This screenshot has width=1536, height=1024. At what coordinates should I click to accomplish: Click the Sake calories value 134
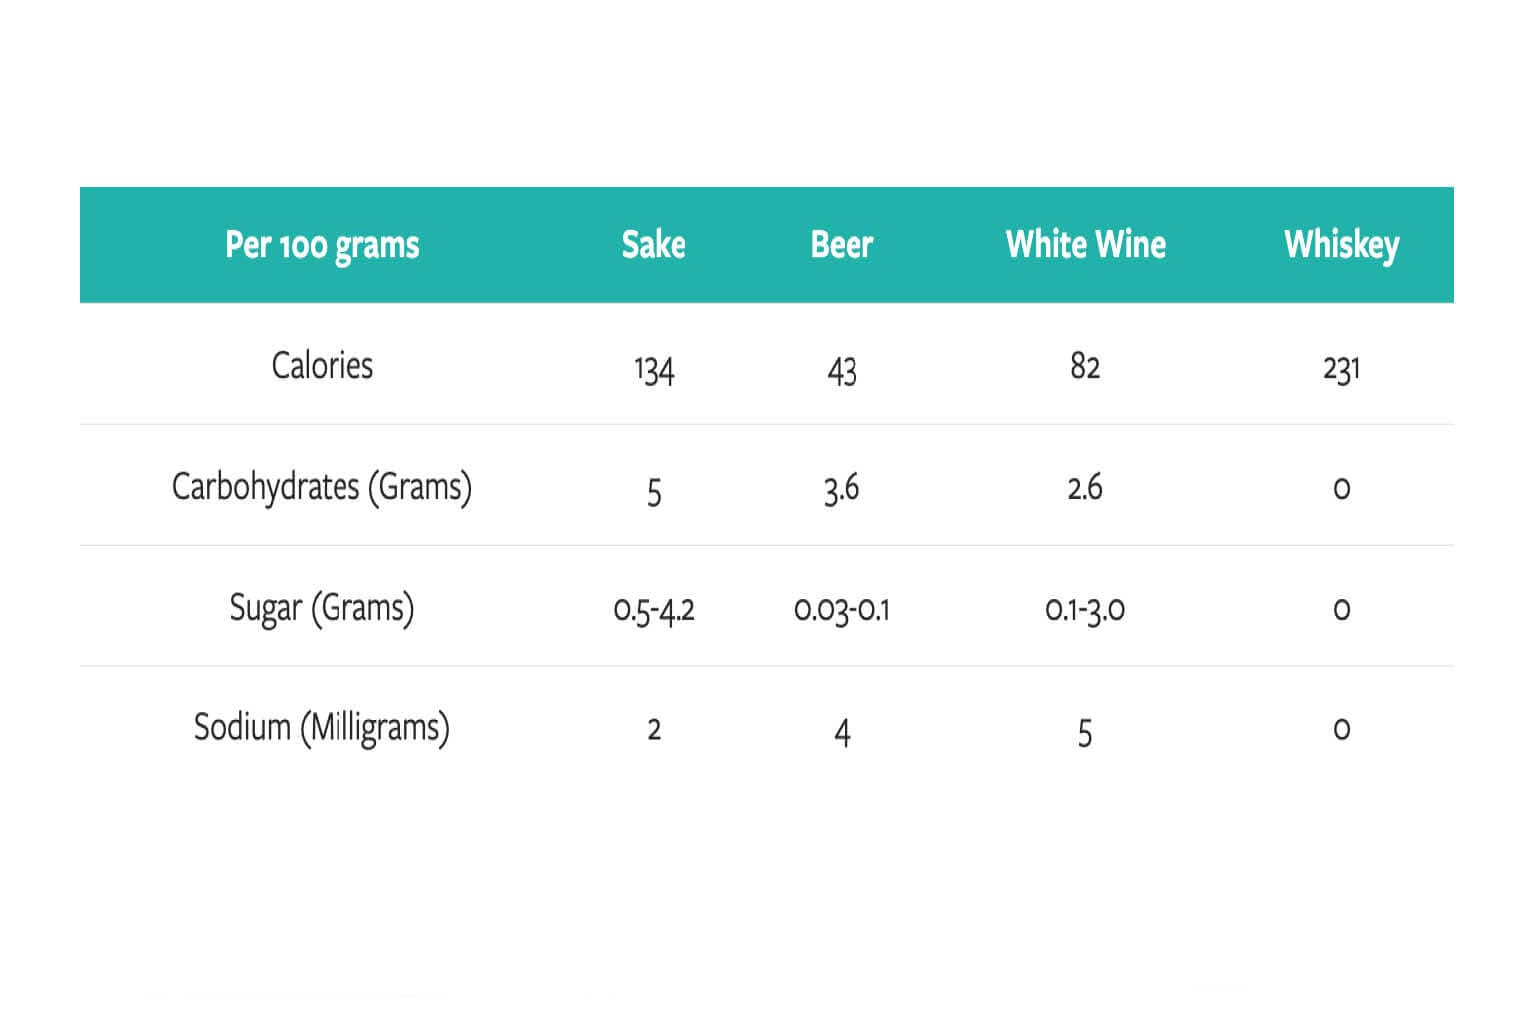654,370
